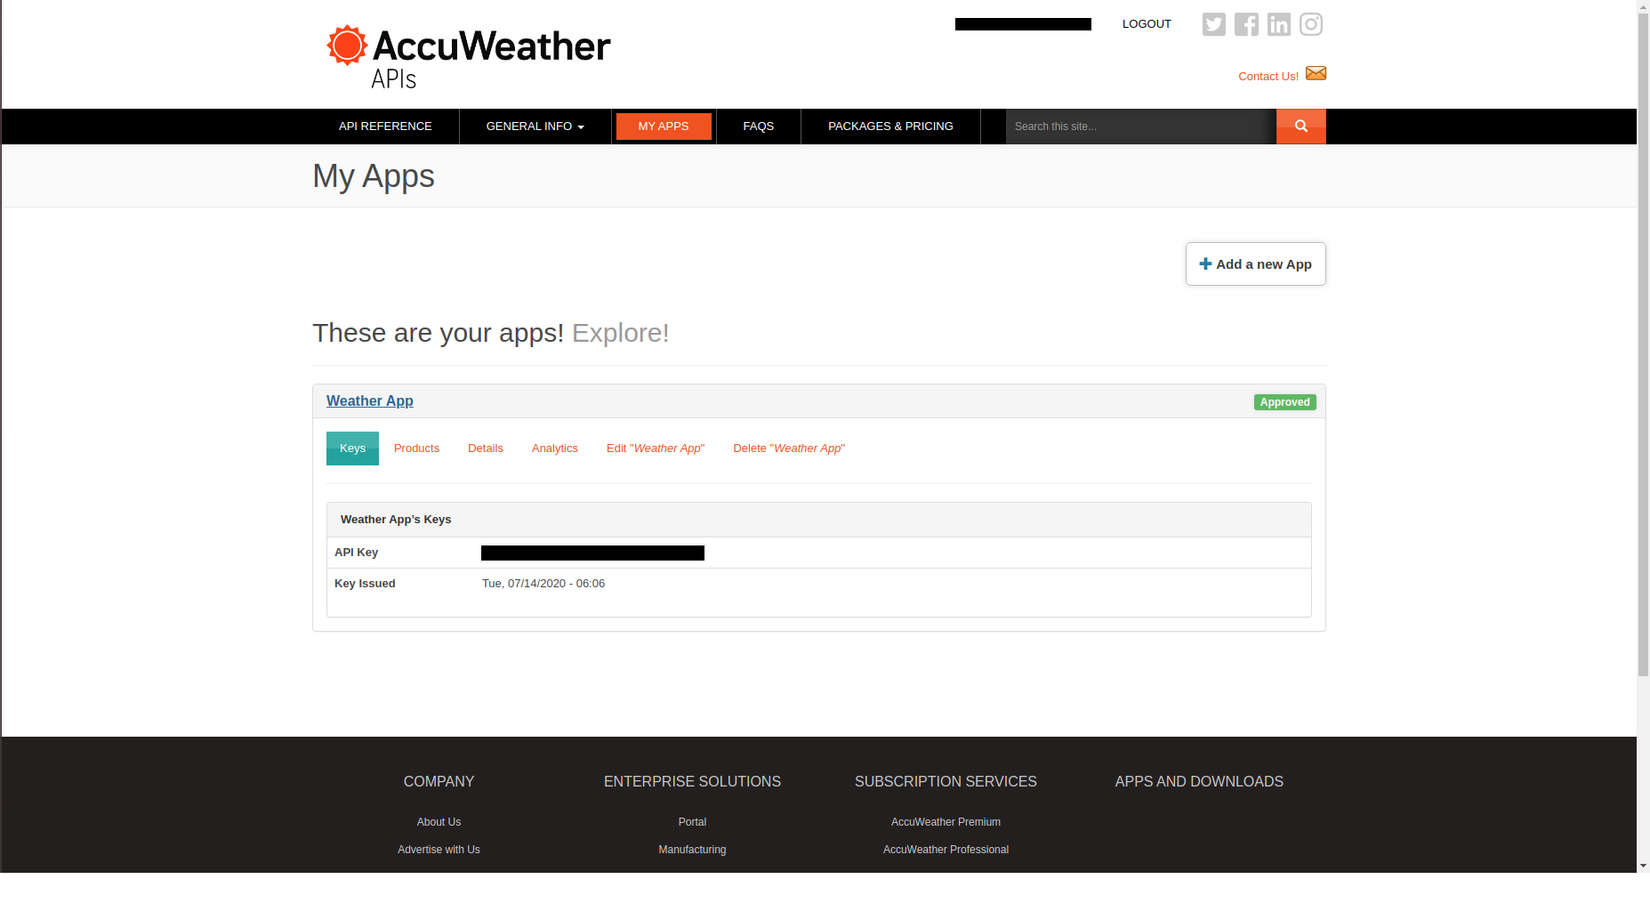Open the AccuWeather Professional footer link

(946, 850)
